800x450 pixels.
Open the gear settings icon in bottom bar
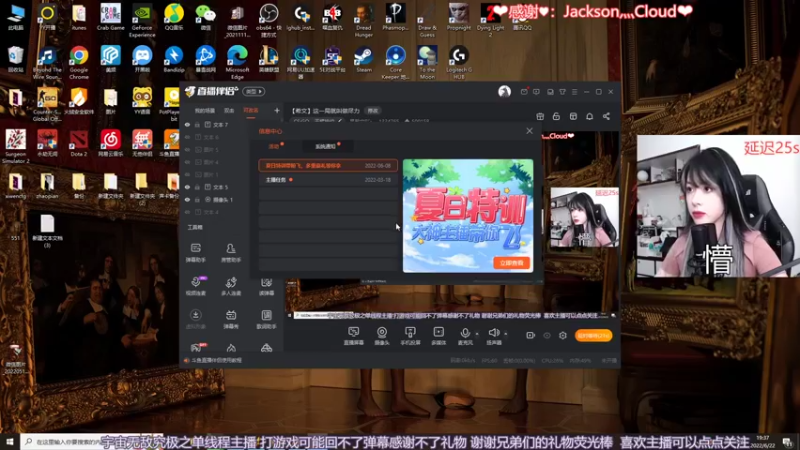(563, 335)
